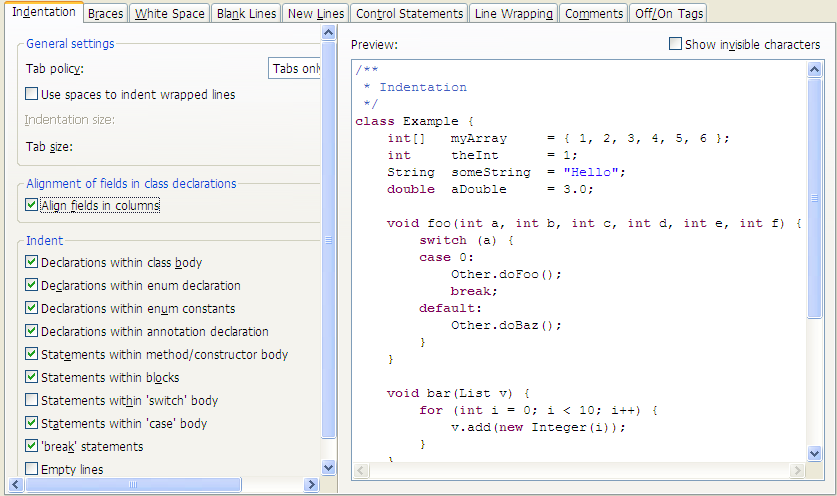Screen dimensions: 837x496
Task: Click the Tab size label
Action: coord(49,147)
